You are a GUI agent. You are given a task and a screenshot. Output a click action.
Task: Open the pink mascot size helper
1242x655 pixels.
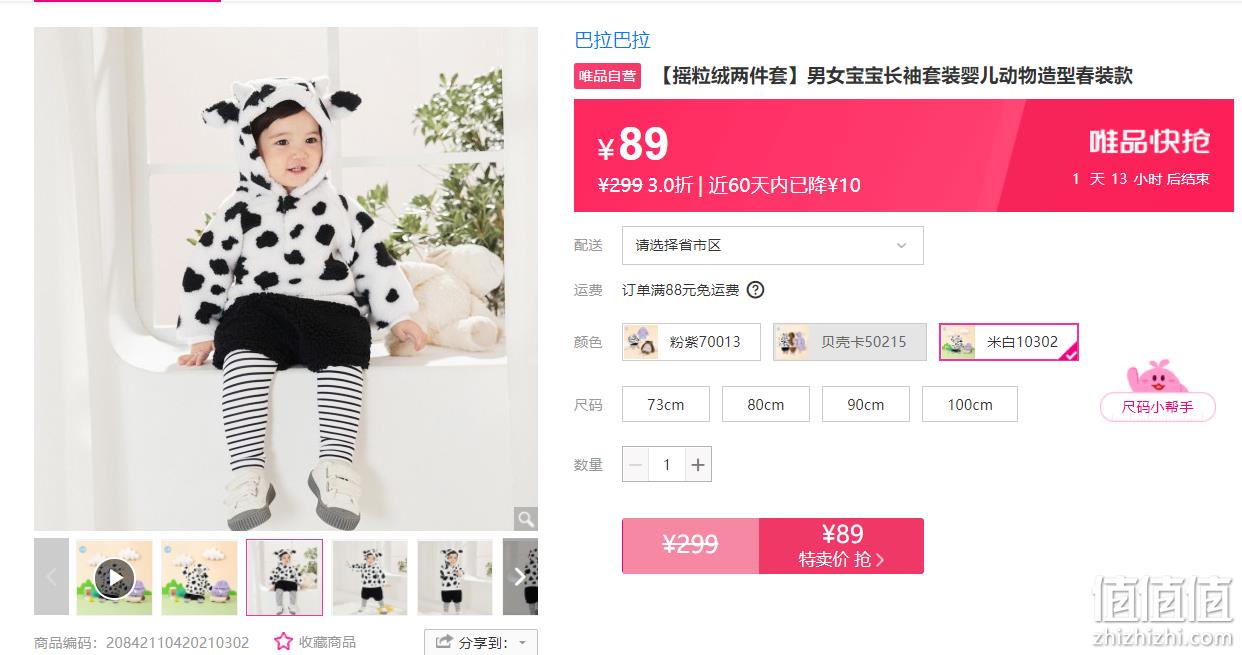1157,391
